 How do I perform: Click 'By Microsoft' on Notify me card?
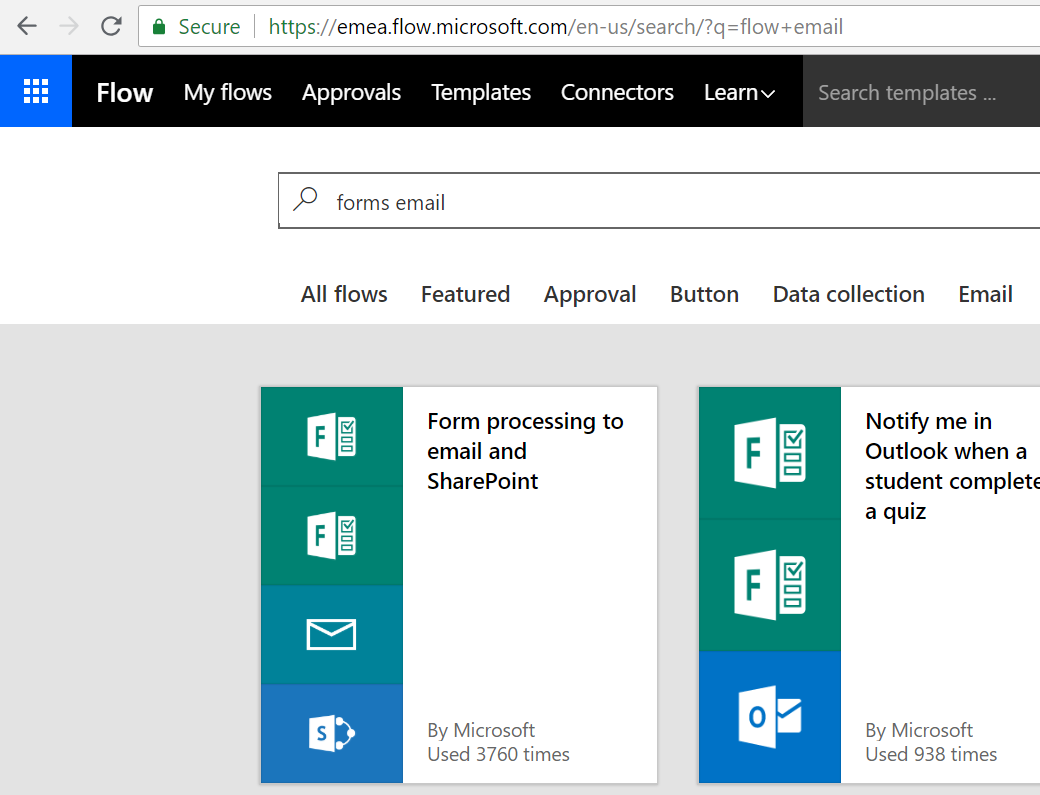click(x=919, y=730)
